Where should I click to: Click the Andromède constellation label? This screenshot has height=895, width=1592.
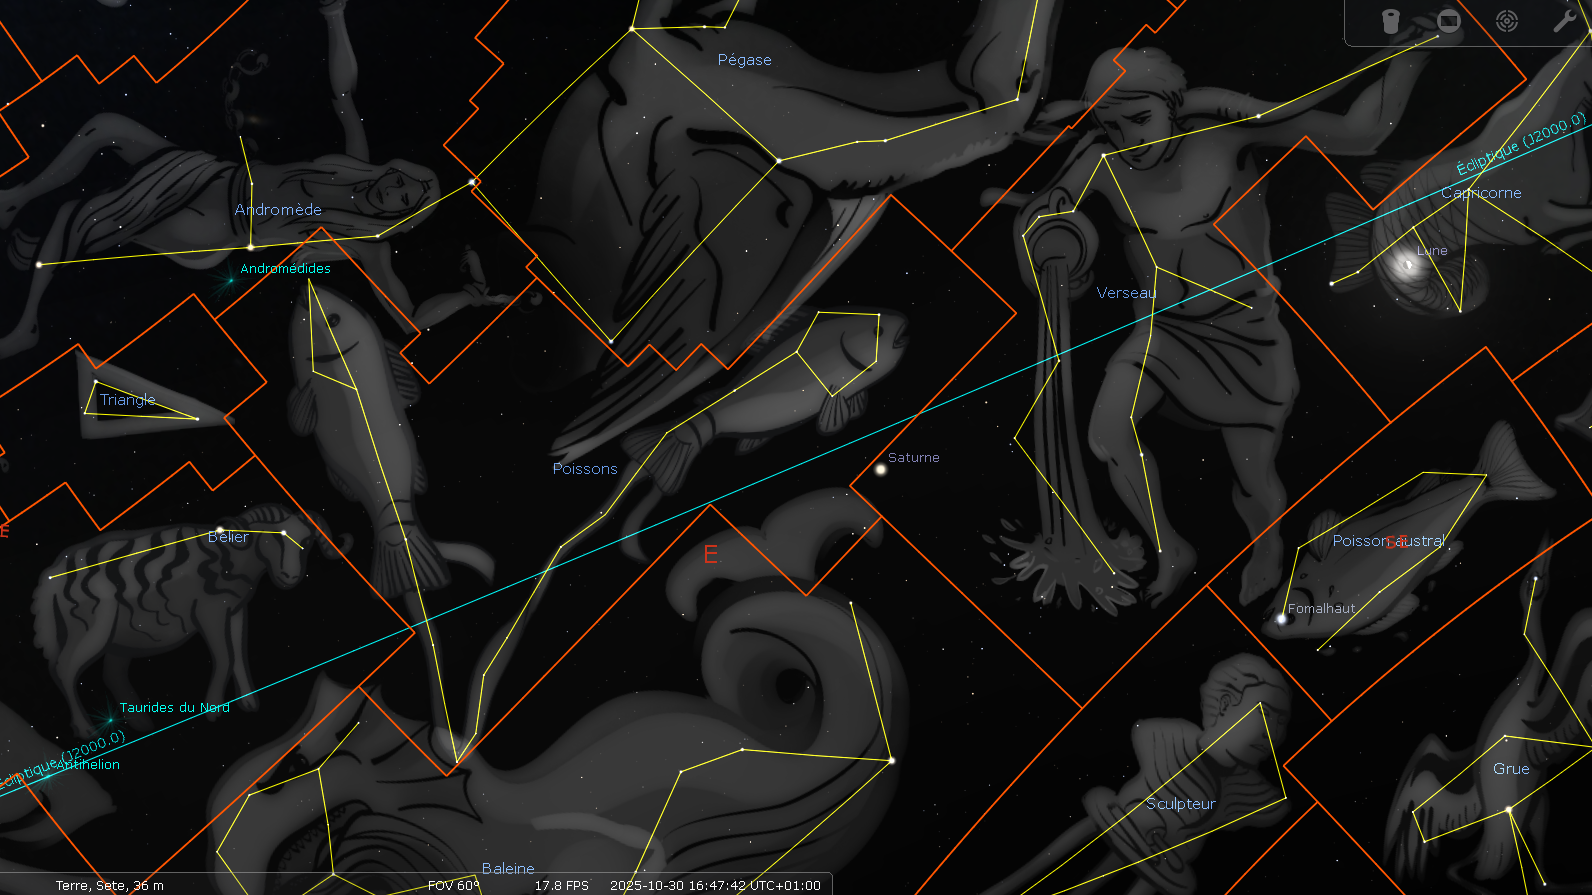[x=278, y=210]
